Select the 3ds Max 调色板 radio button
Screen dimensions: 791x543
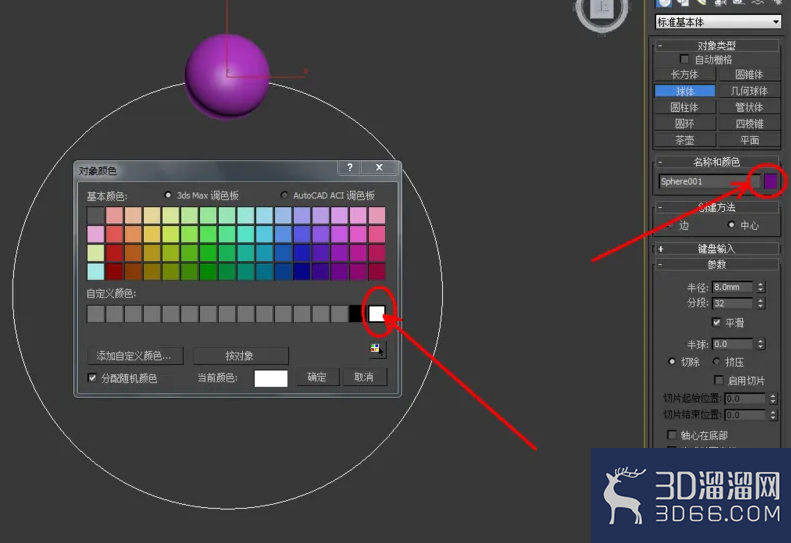click(168, 195)
